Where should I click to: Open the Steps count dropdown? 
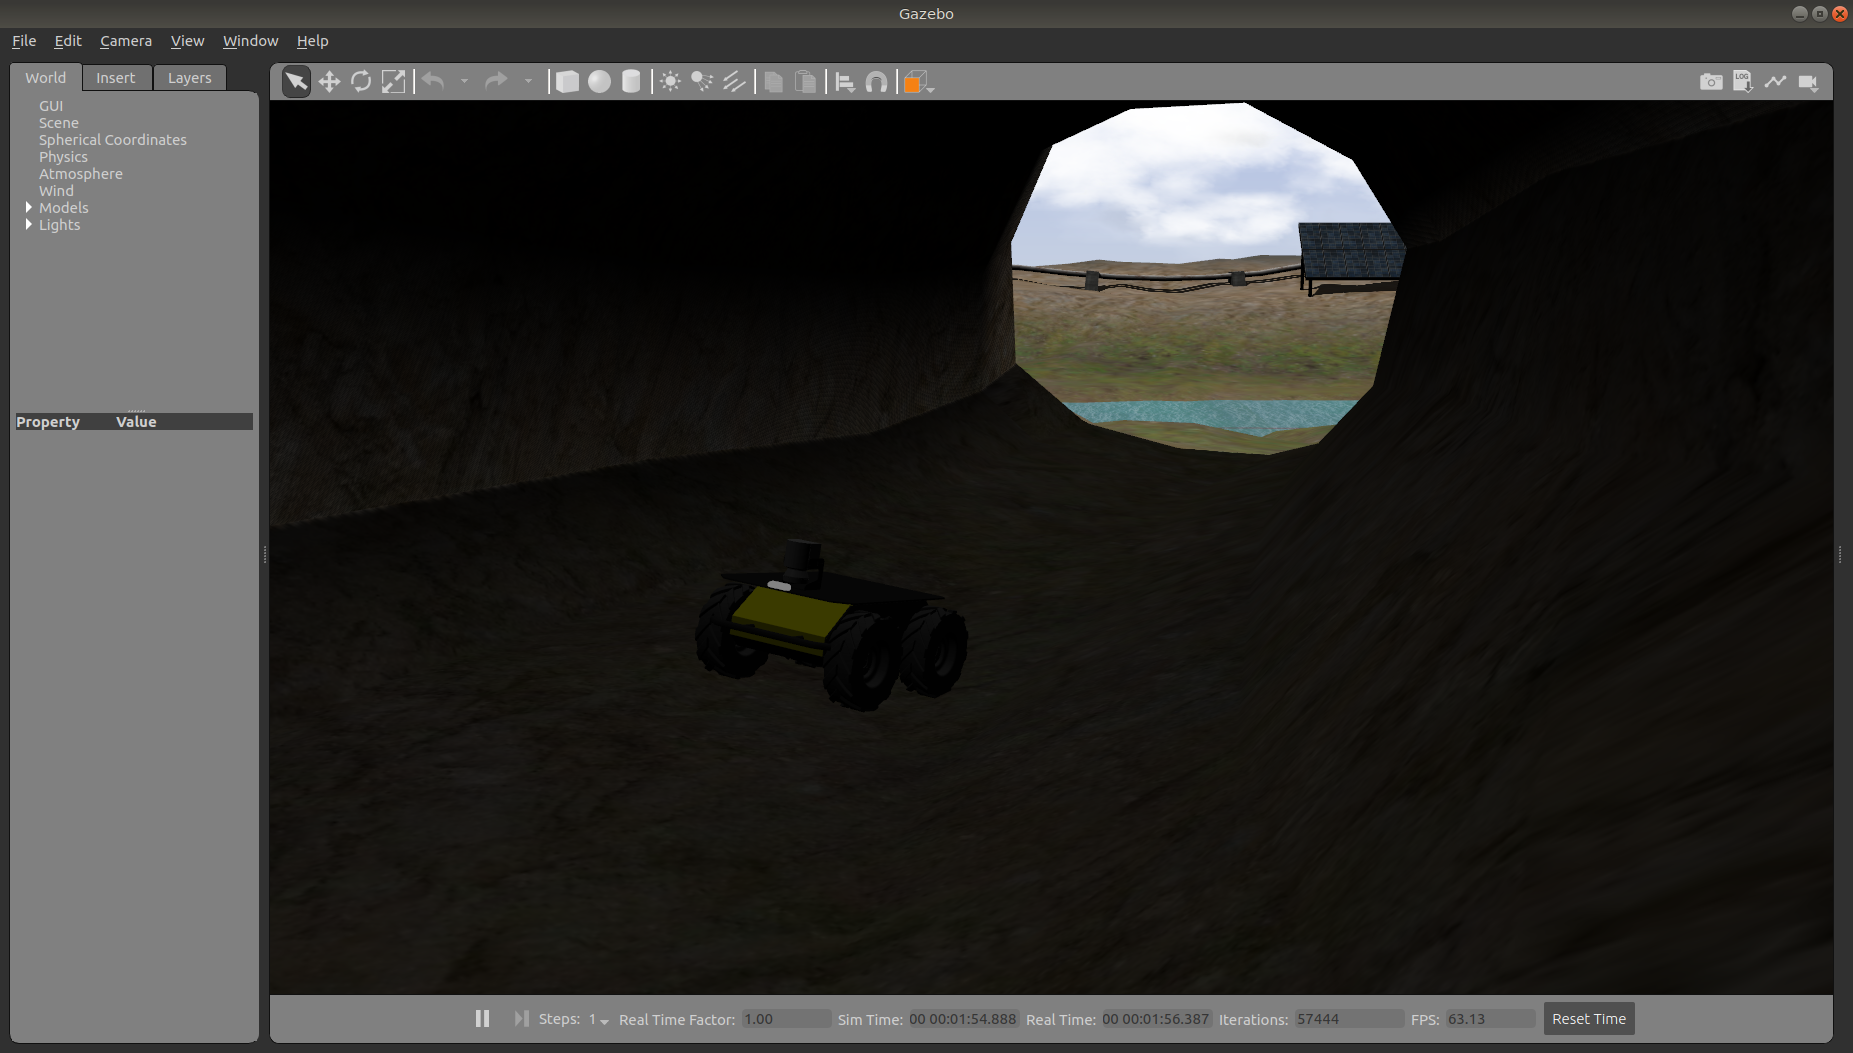599,1019
